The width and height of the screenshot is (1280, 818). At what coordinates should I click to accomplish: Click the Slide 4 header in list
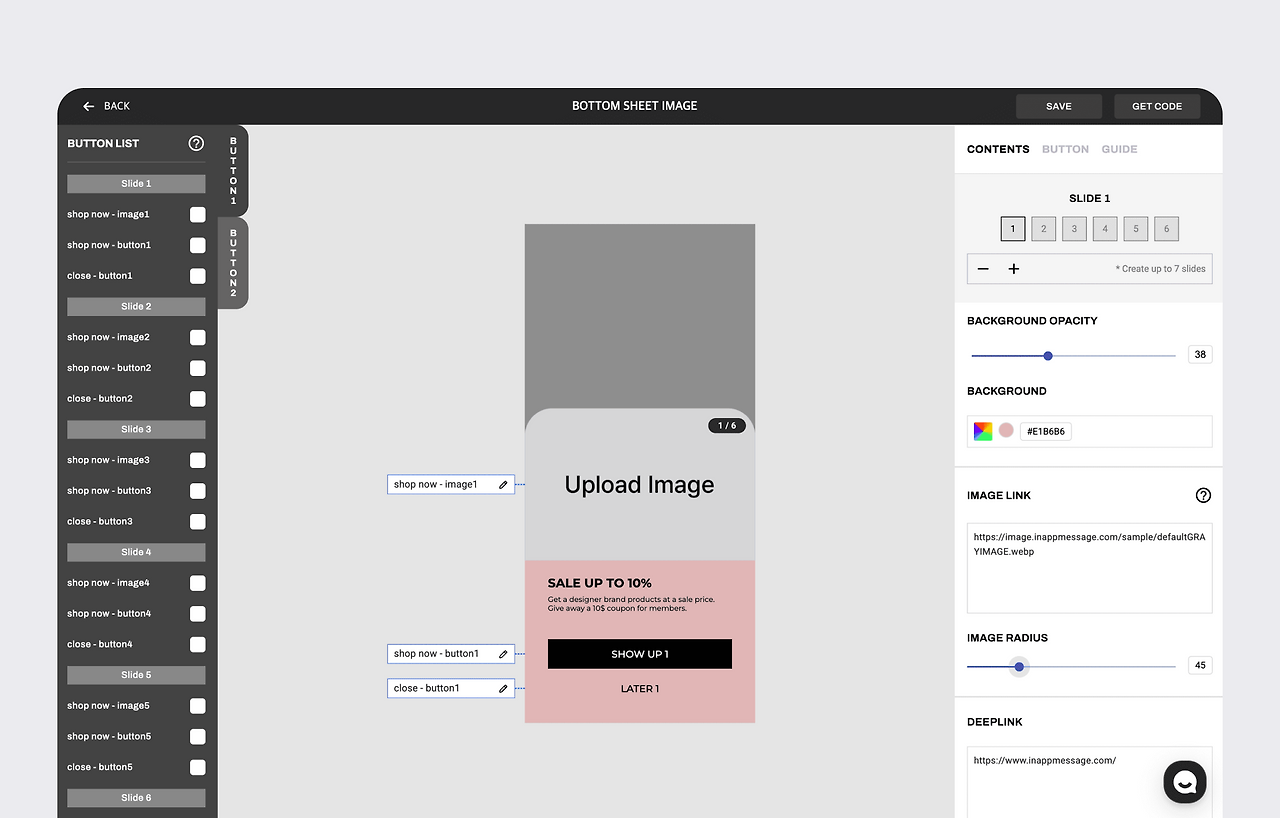pyautogui.click(x=136, y=552)
